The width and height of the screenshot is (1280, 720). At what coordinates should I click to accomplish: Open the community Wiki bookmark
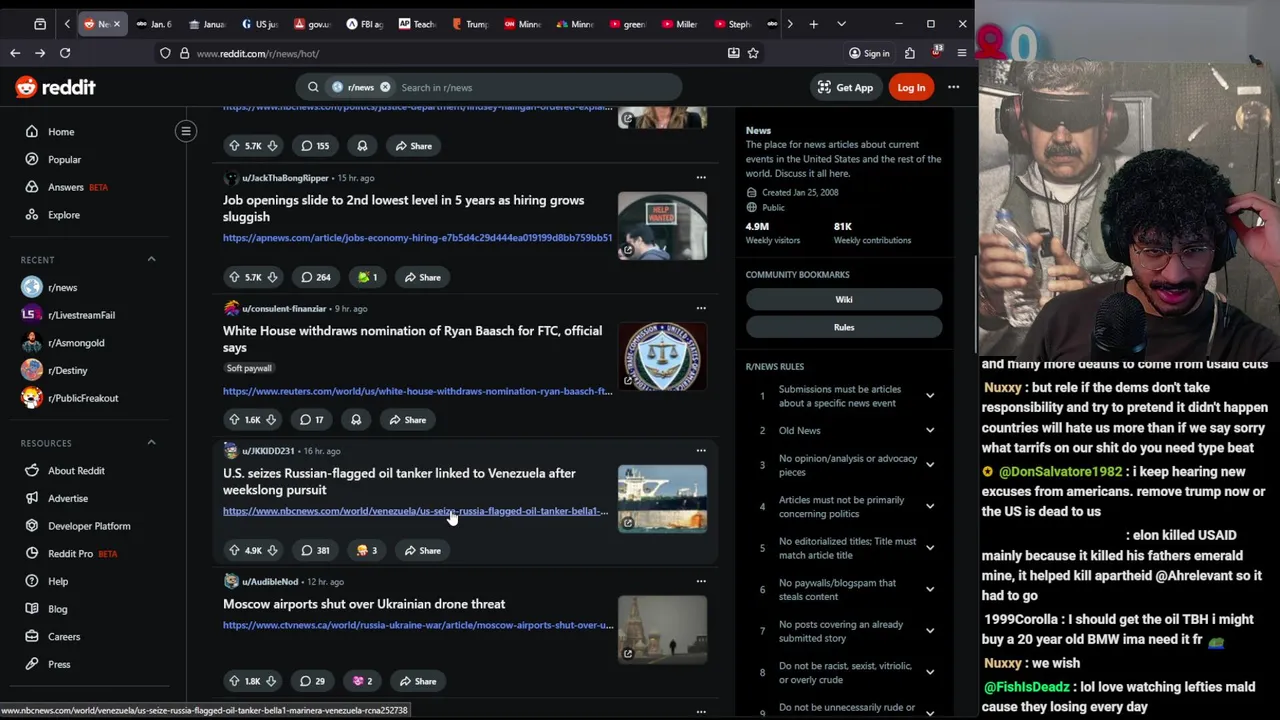[x=844, y=299]
